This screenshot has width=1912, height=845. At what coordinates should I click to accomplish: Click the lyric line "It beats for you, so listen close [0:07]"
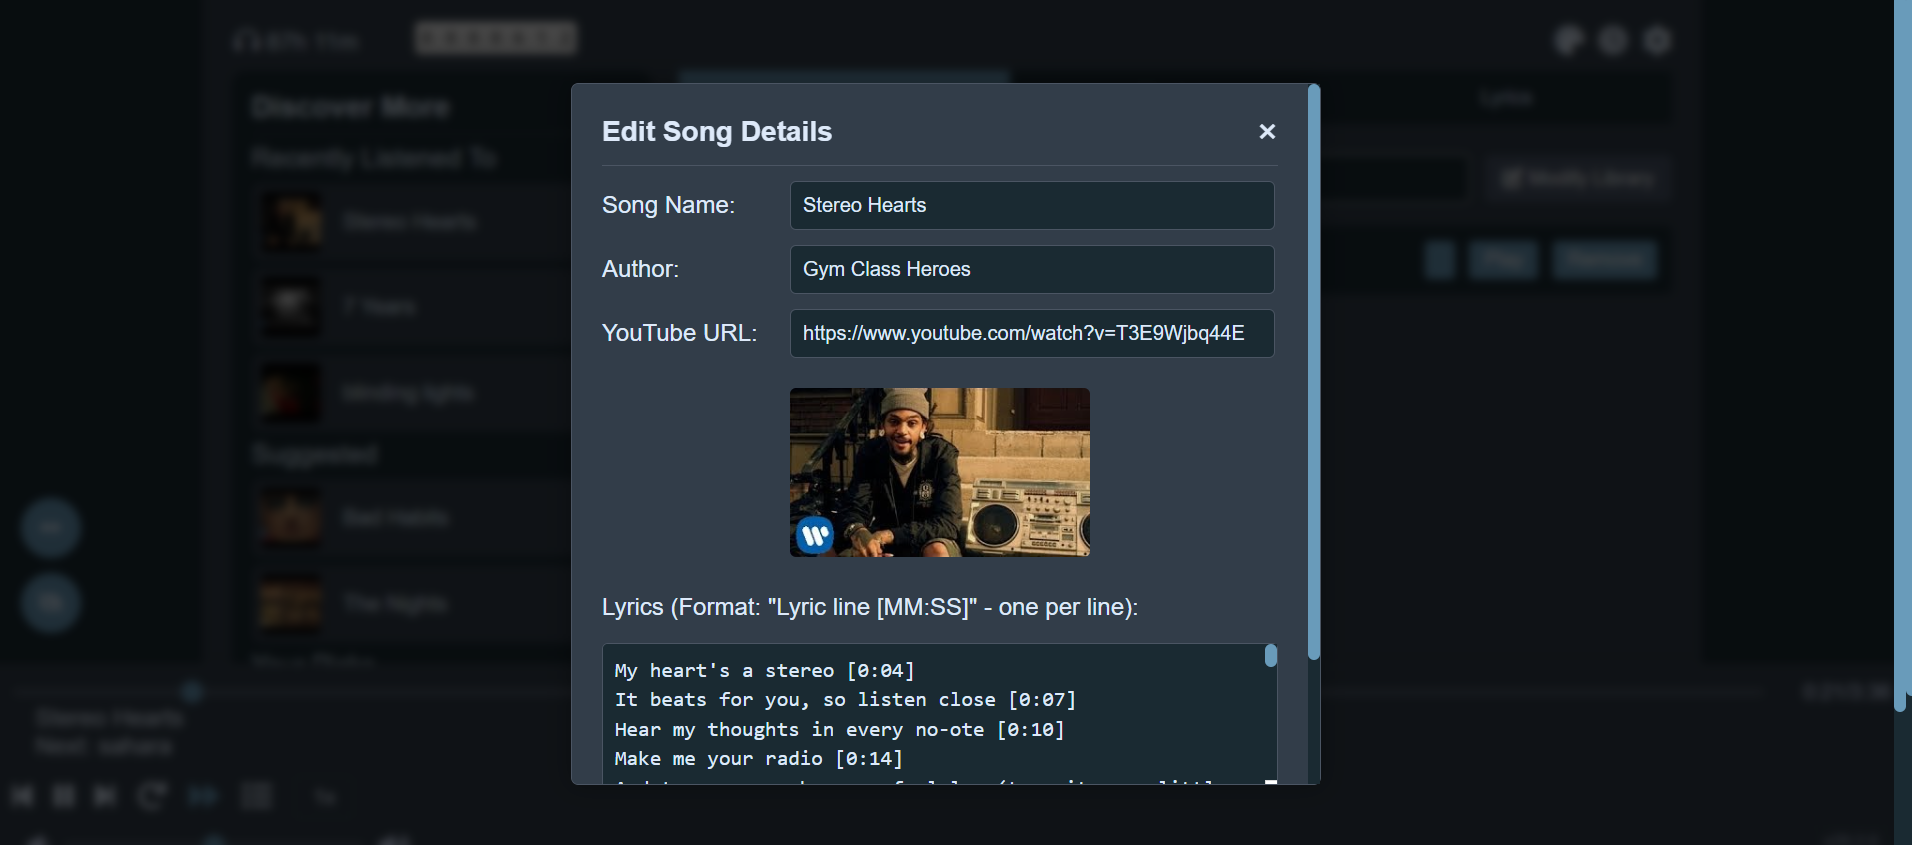845,700
